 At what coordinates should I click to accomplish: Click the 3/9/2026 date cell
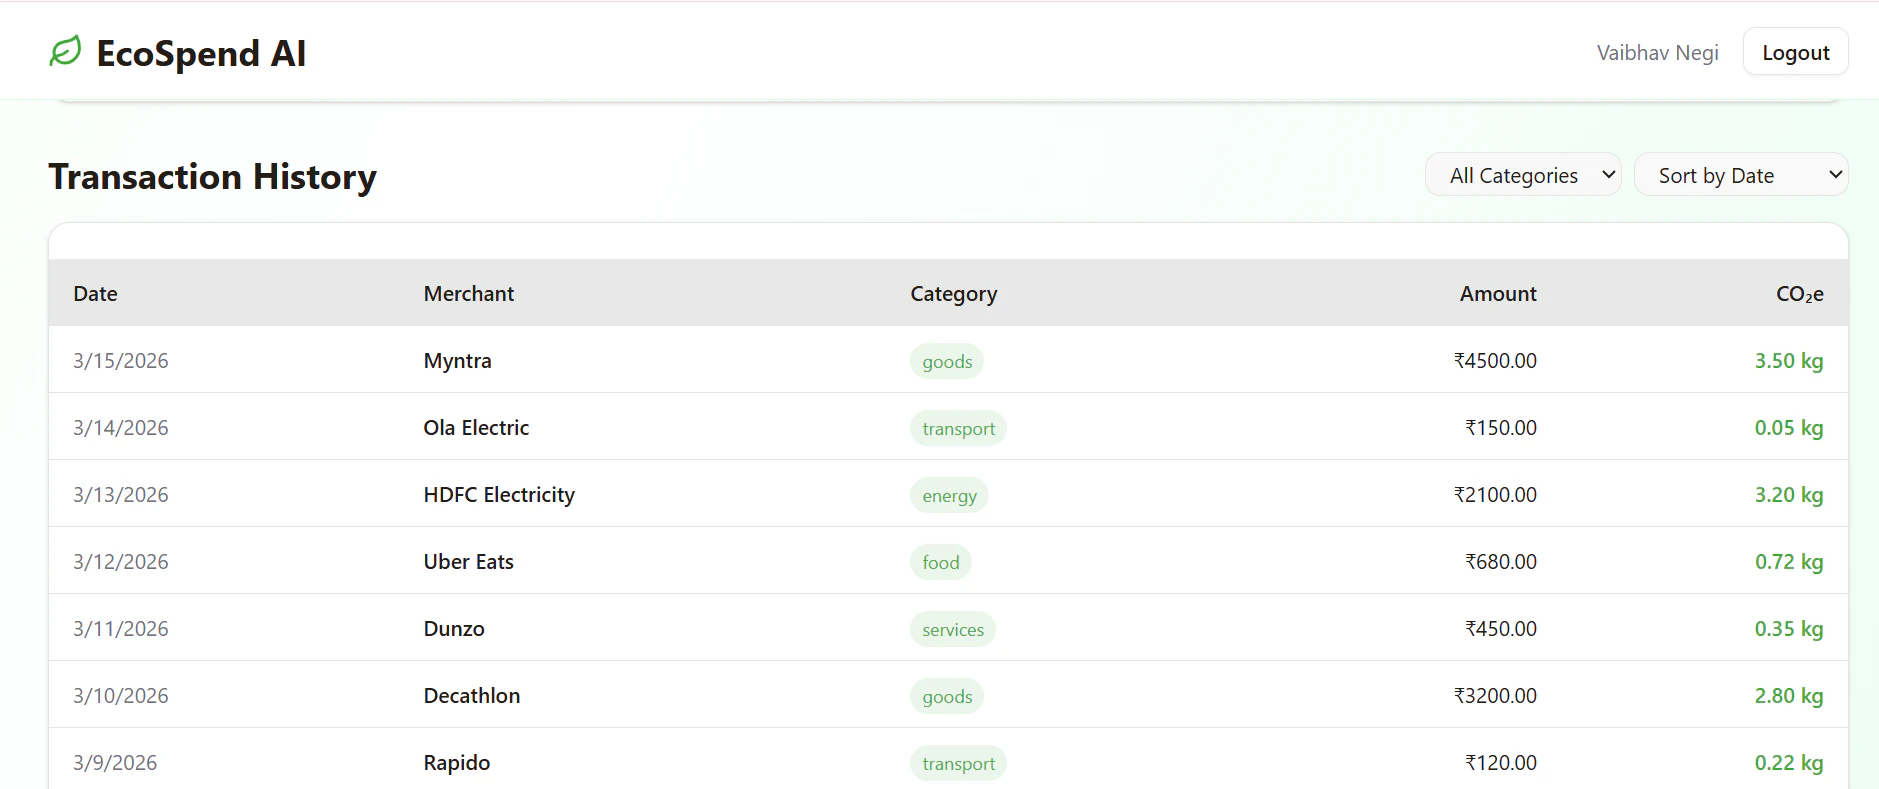(x=115, y=763)
